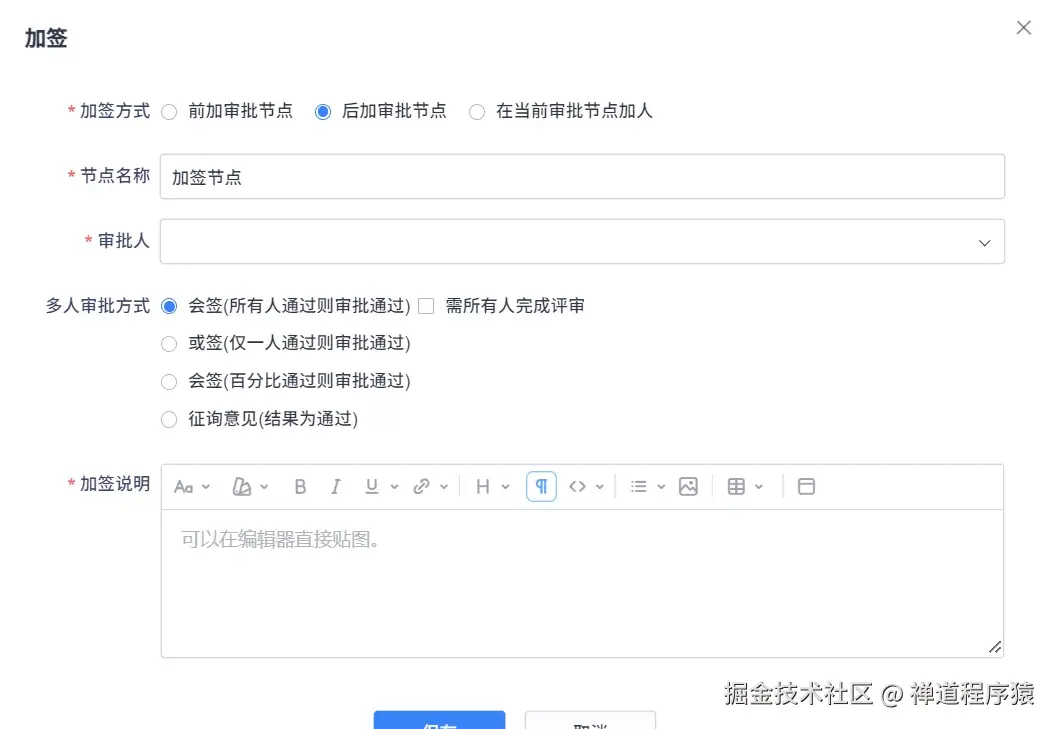Insert a table into the editor
The image size is (1056, 729).
[735, 486]
